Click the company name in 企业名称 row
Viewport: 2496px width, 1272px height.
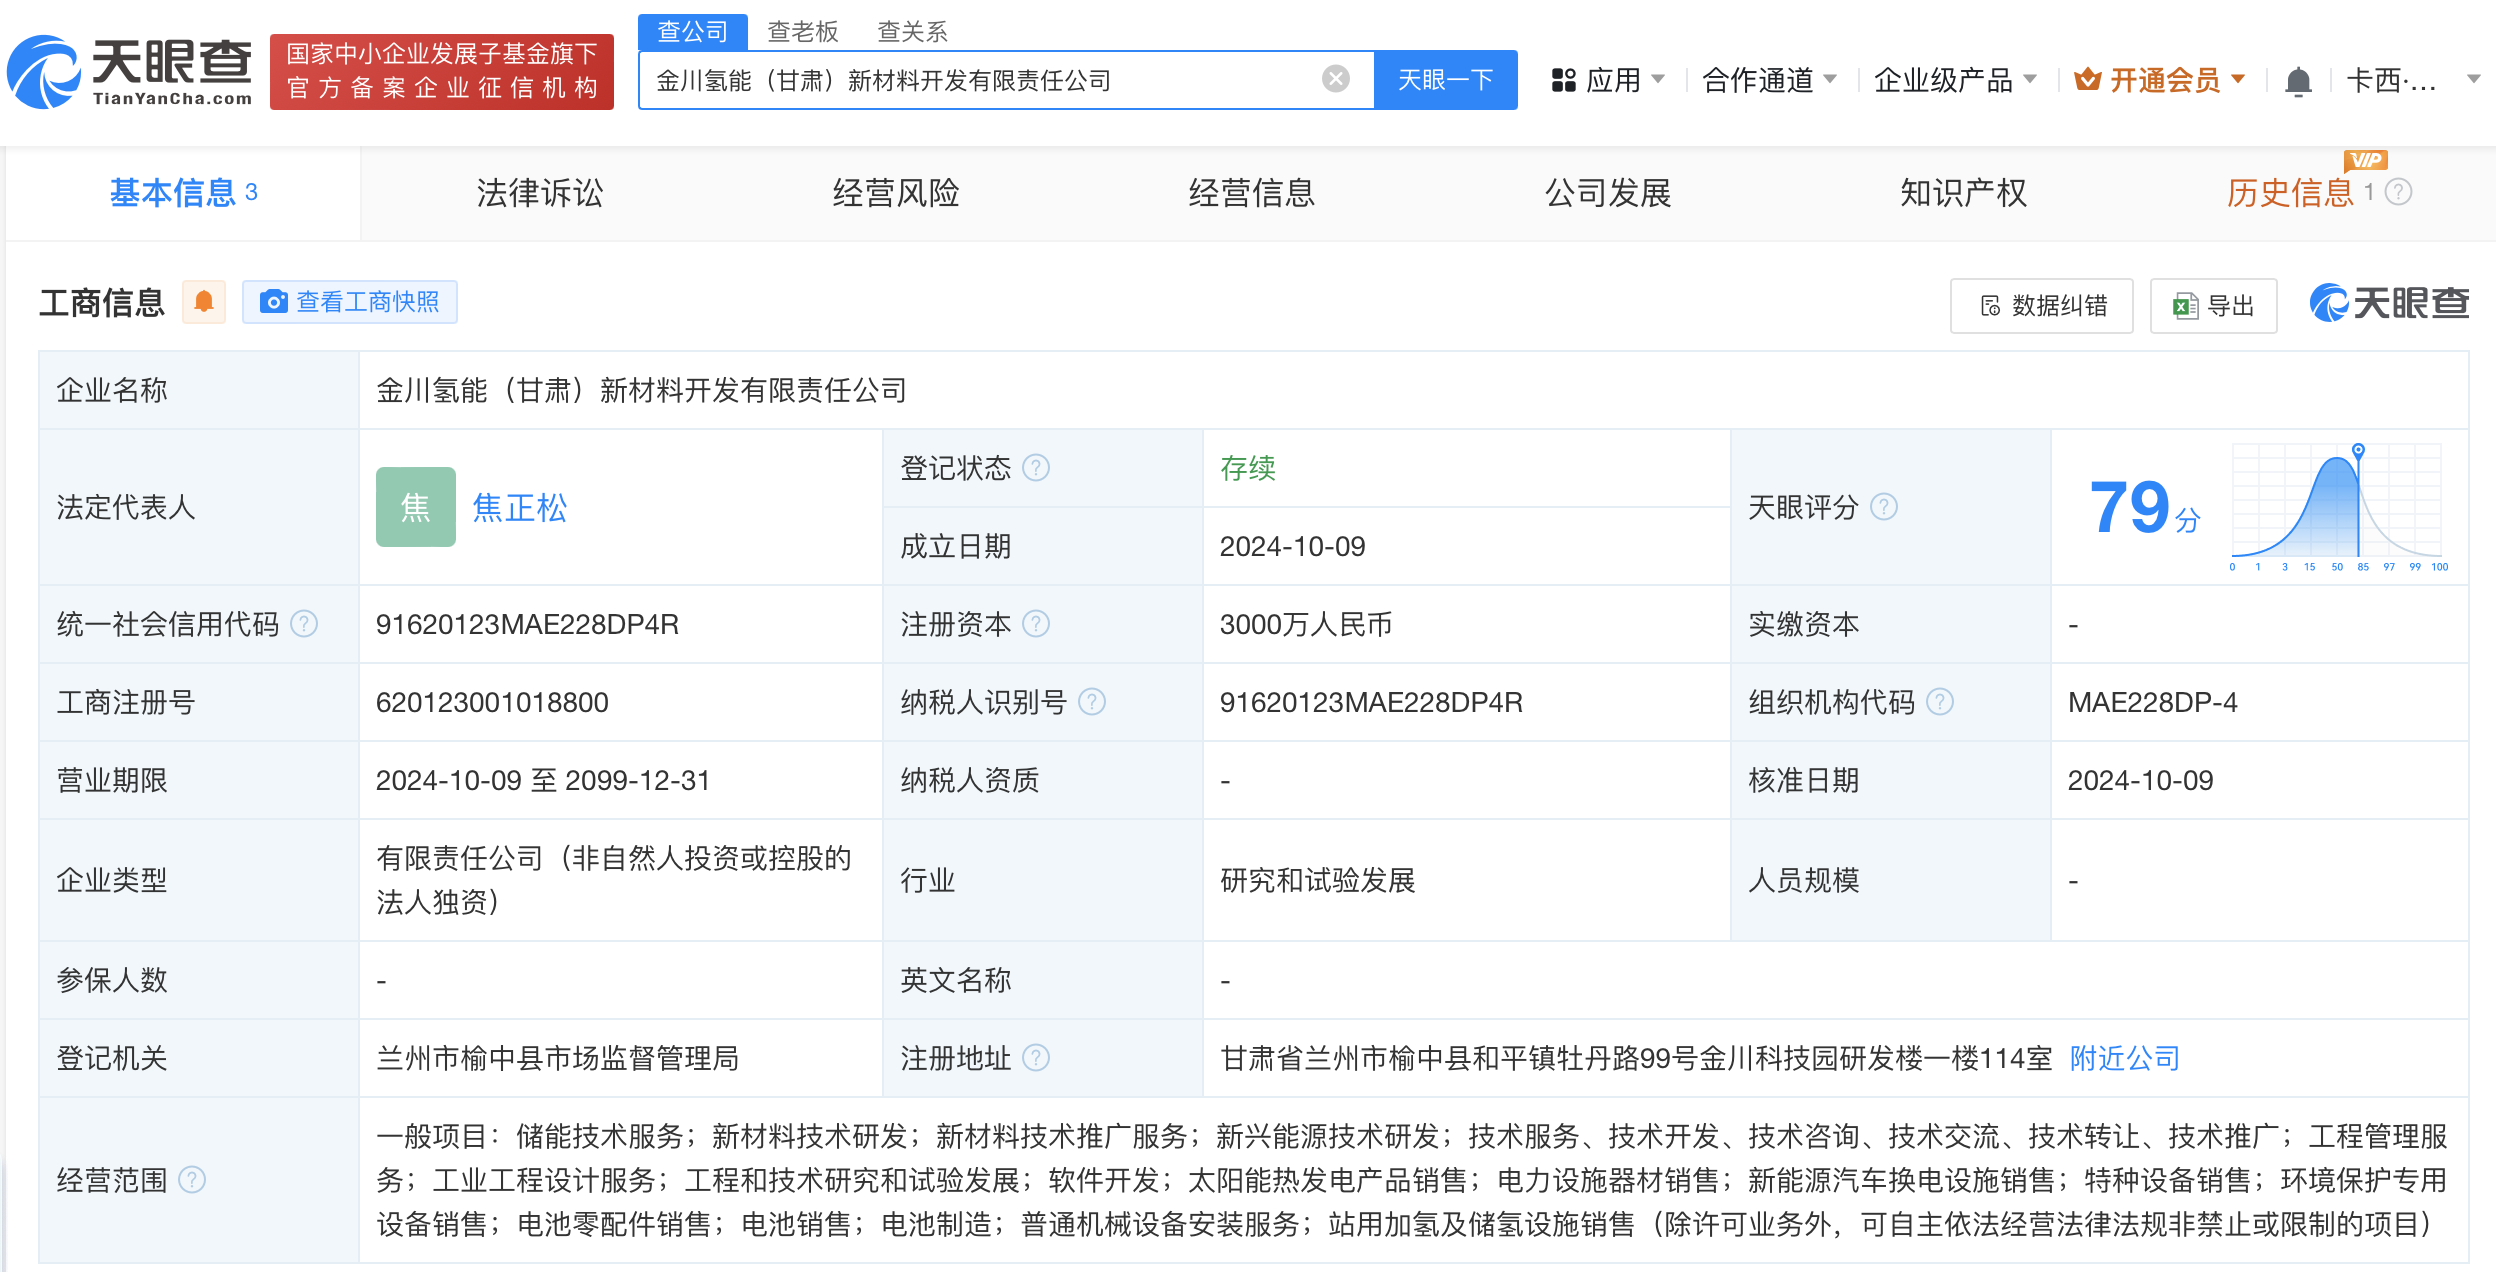[641, 390]
